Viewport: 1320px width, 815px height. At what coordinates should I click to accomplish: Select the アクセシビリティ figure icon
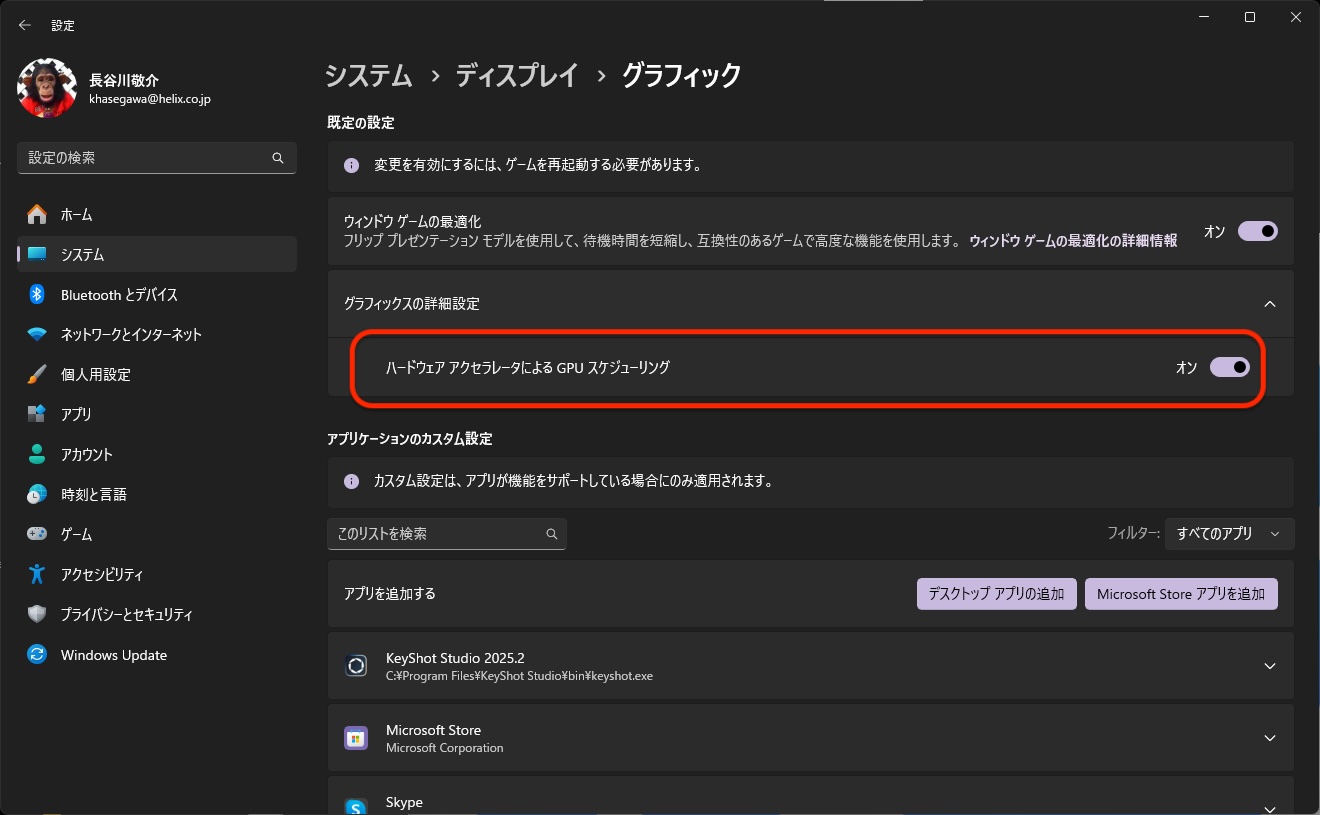pos(37,574)
